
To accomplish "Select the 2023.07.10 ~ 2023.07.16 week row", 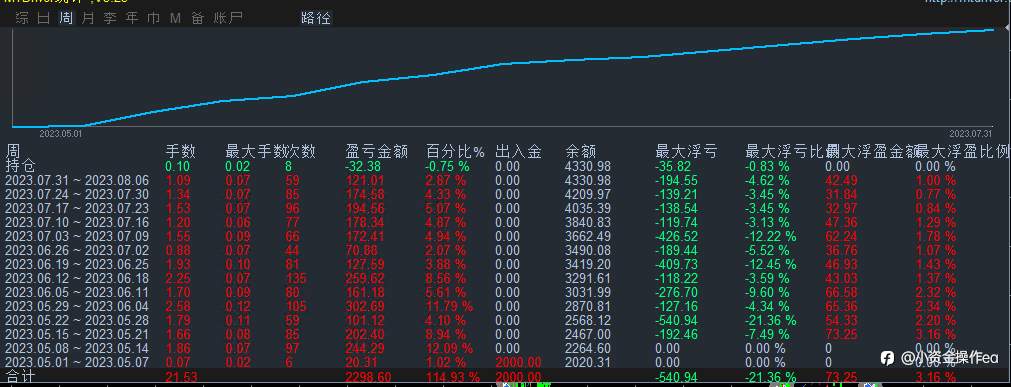I will 77,222.
